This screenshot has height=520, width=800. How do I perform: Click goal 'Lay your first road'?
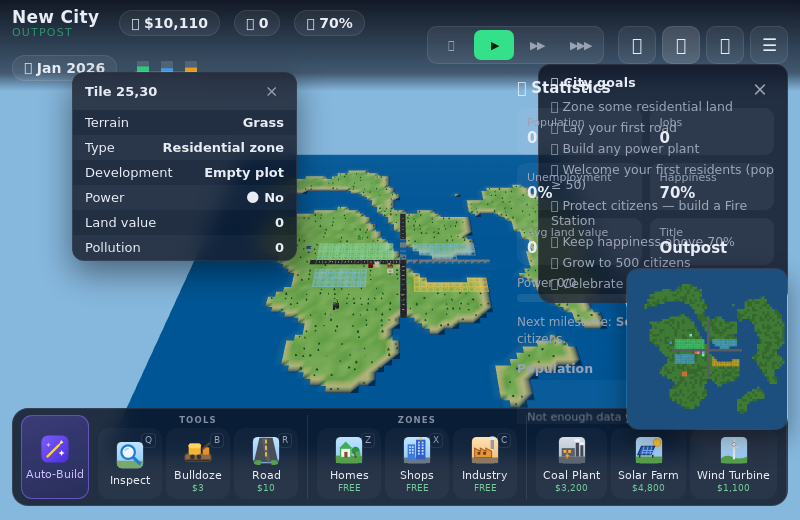(x=614, y=128)
